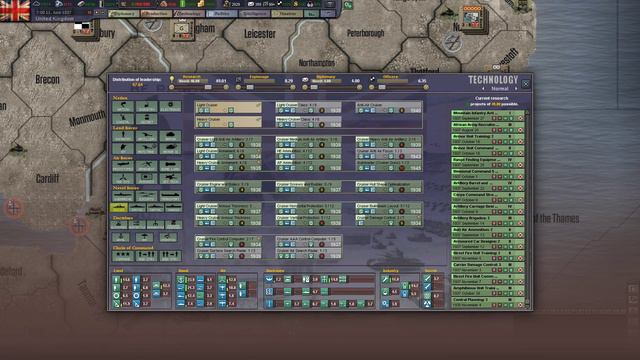Screen dimensions: 640x360
Task: Decrease the Officers leadership allocation
Action: click(371, 87)
